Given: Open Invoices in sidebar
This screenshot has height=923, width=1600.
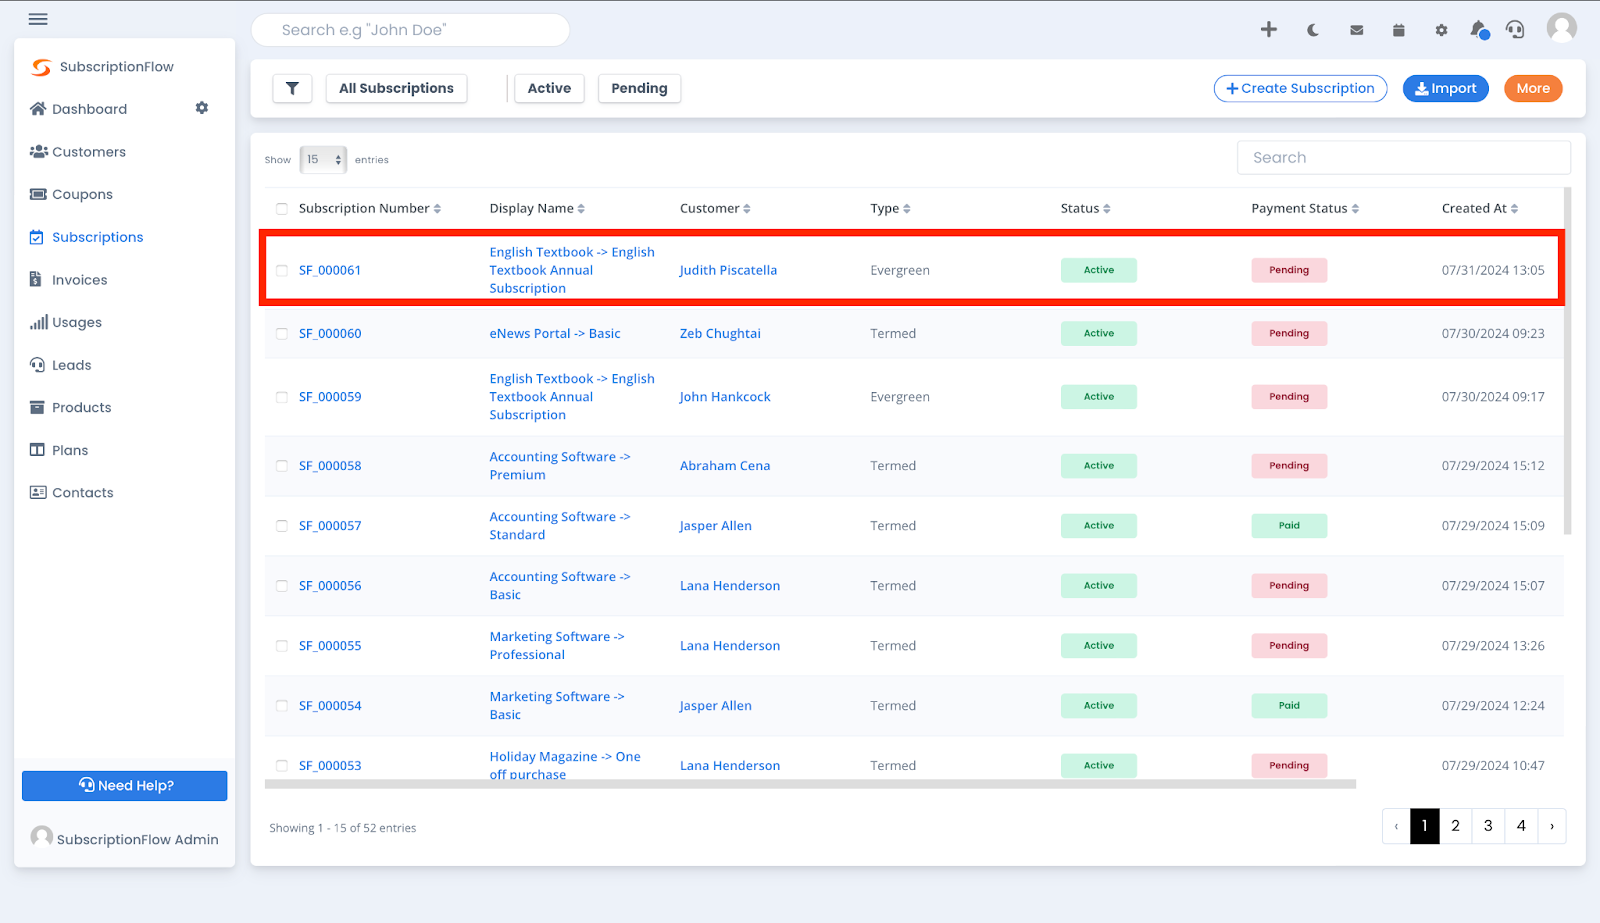Looking at the screenshot, I should [x=68, y=280].
